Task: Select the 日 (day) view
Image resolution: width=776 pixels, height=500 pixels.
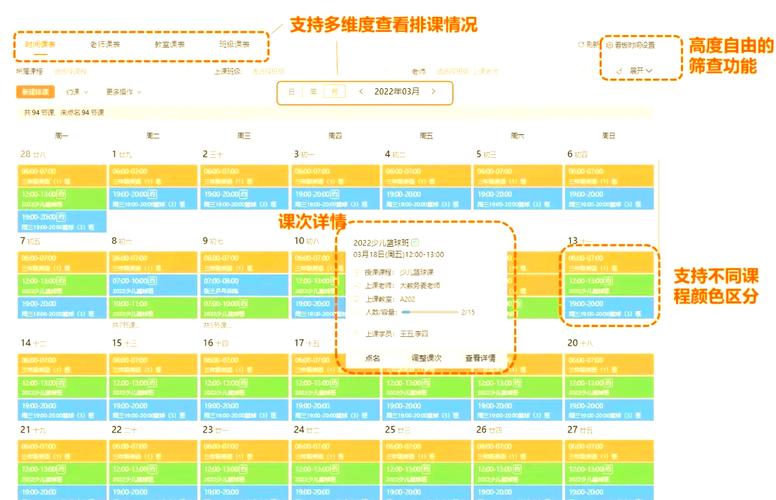Action: 291,92
